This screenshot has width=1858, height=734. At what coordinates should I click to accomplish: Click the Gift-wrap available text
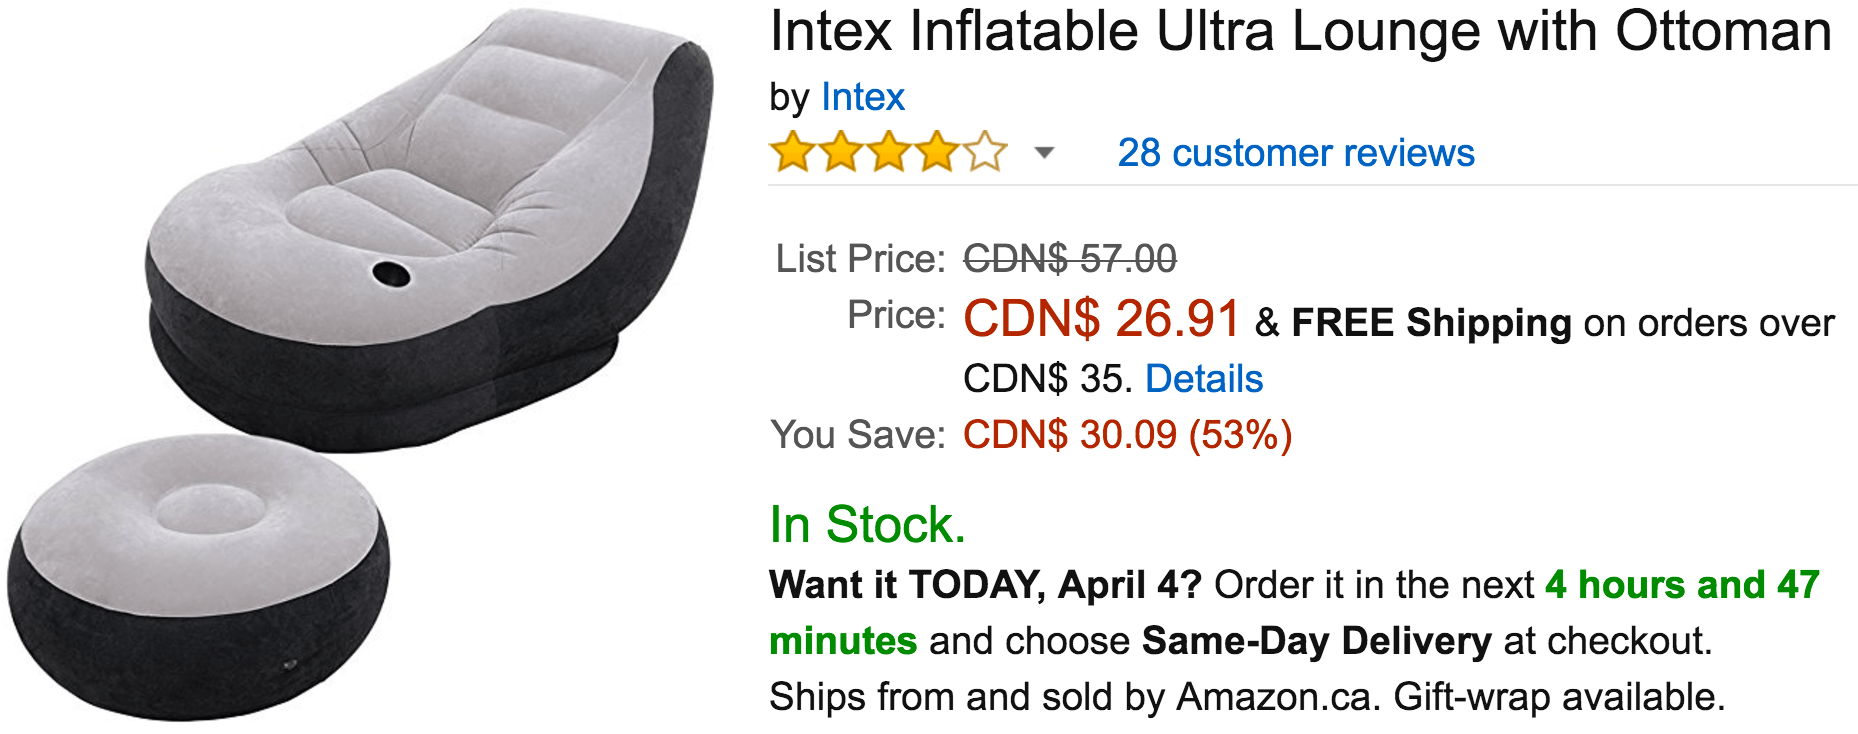pos(1559,697)
